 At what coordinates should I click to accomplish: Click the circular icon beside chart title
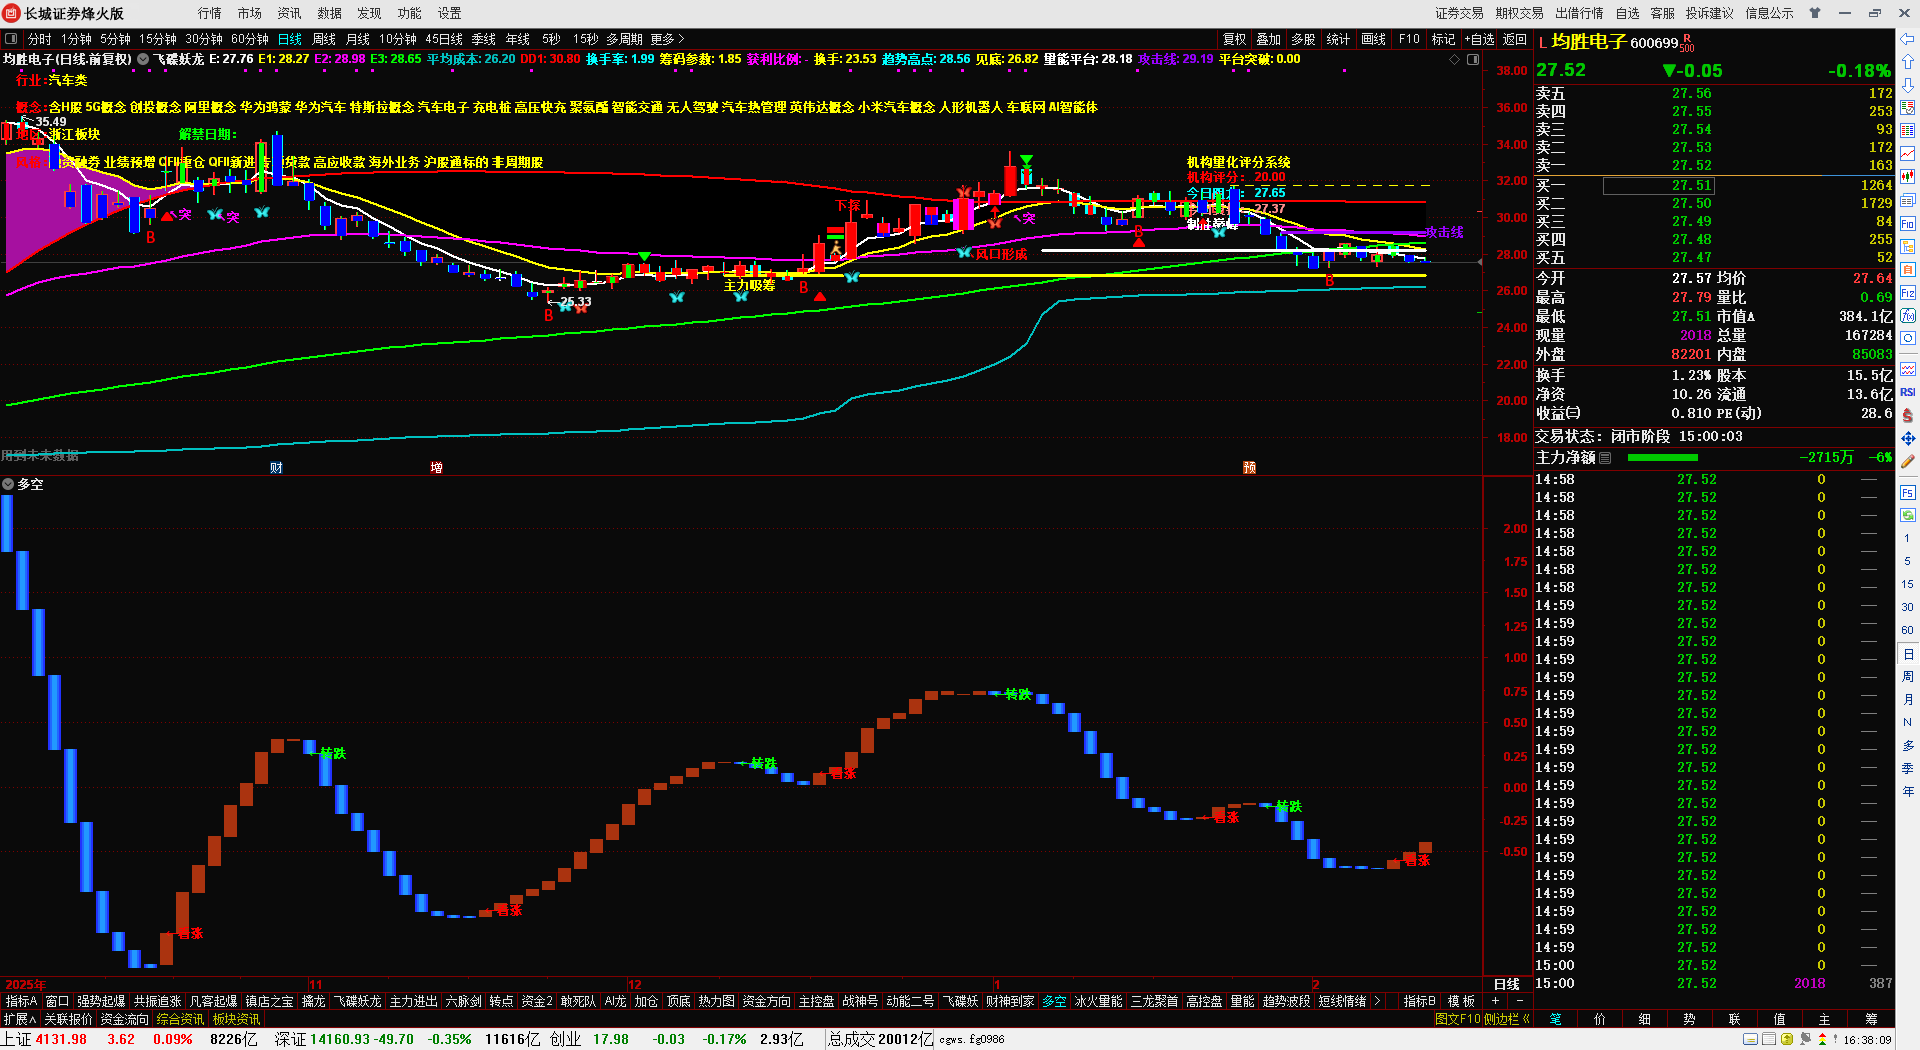point(143,59)
